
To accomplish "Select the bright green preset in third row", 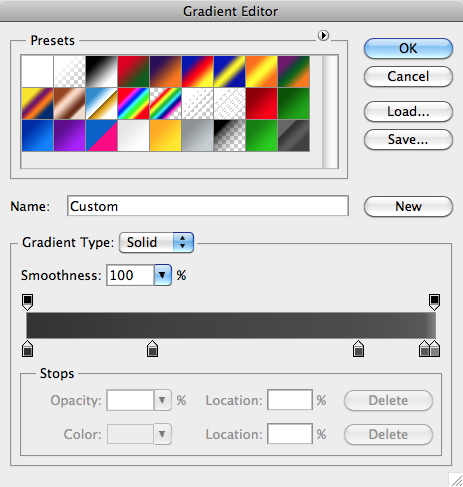I will coord(261,136).
